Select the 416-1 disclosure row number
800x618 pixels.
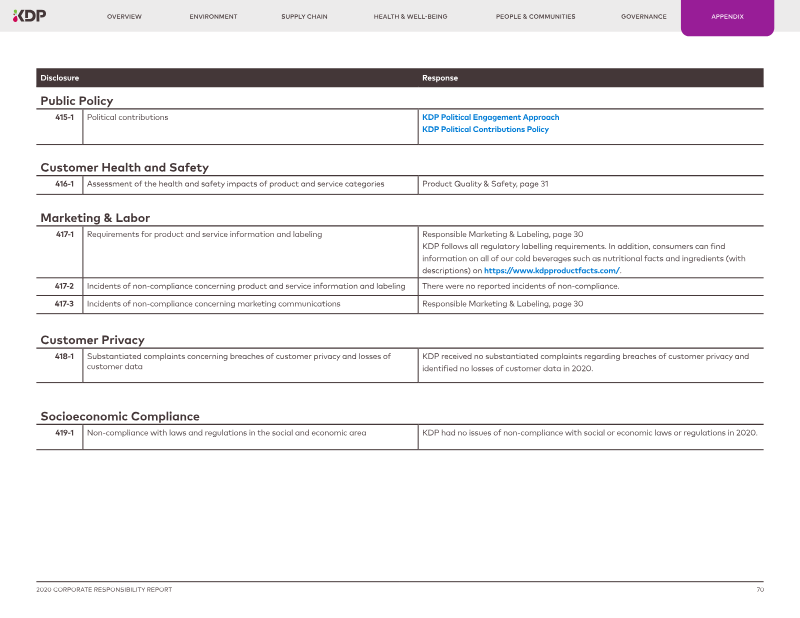coord(64,184)
